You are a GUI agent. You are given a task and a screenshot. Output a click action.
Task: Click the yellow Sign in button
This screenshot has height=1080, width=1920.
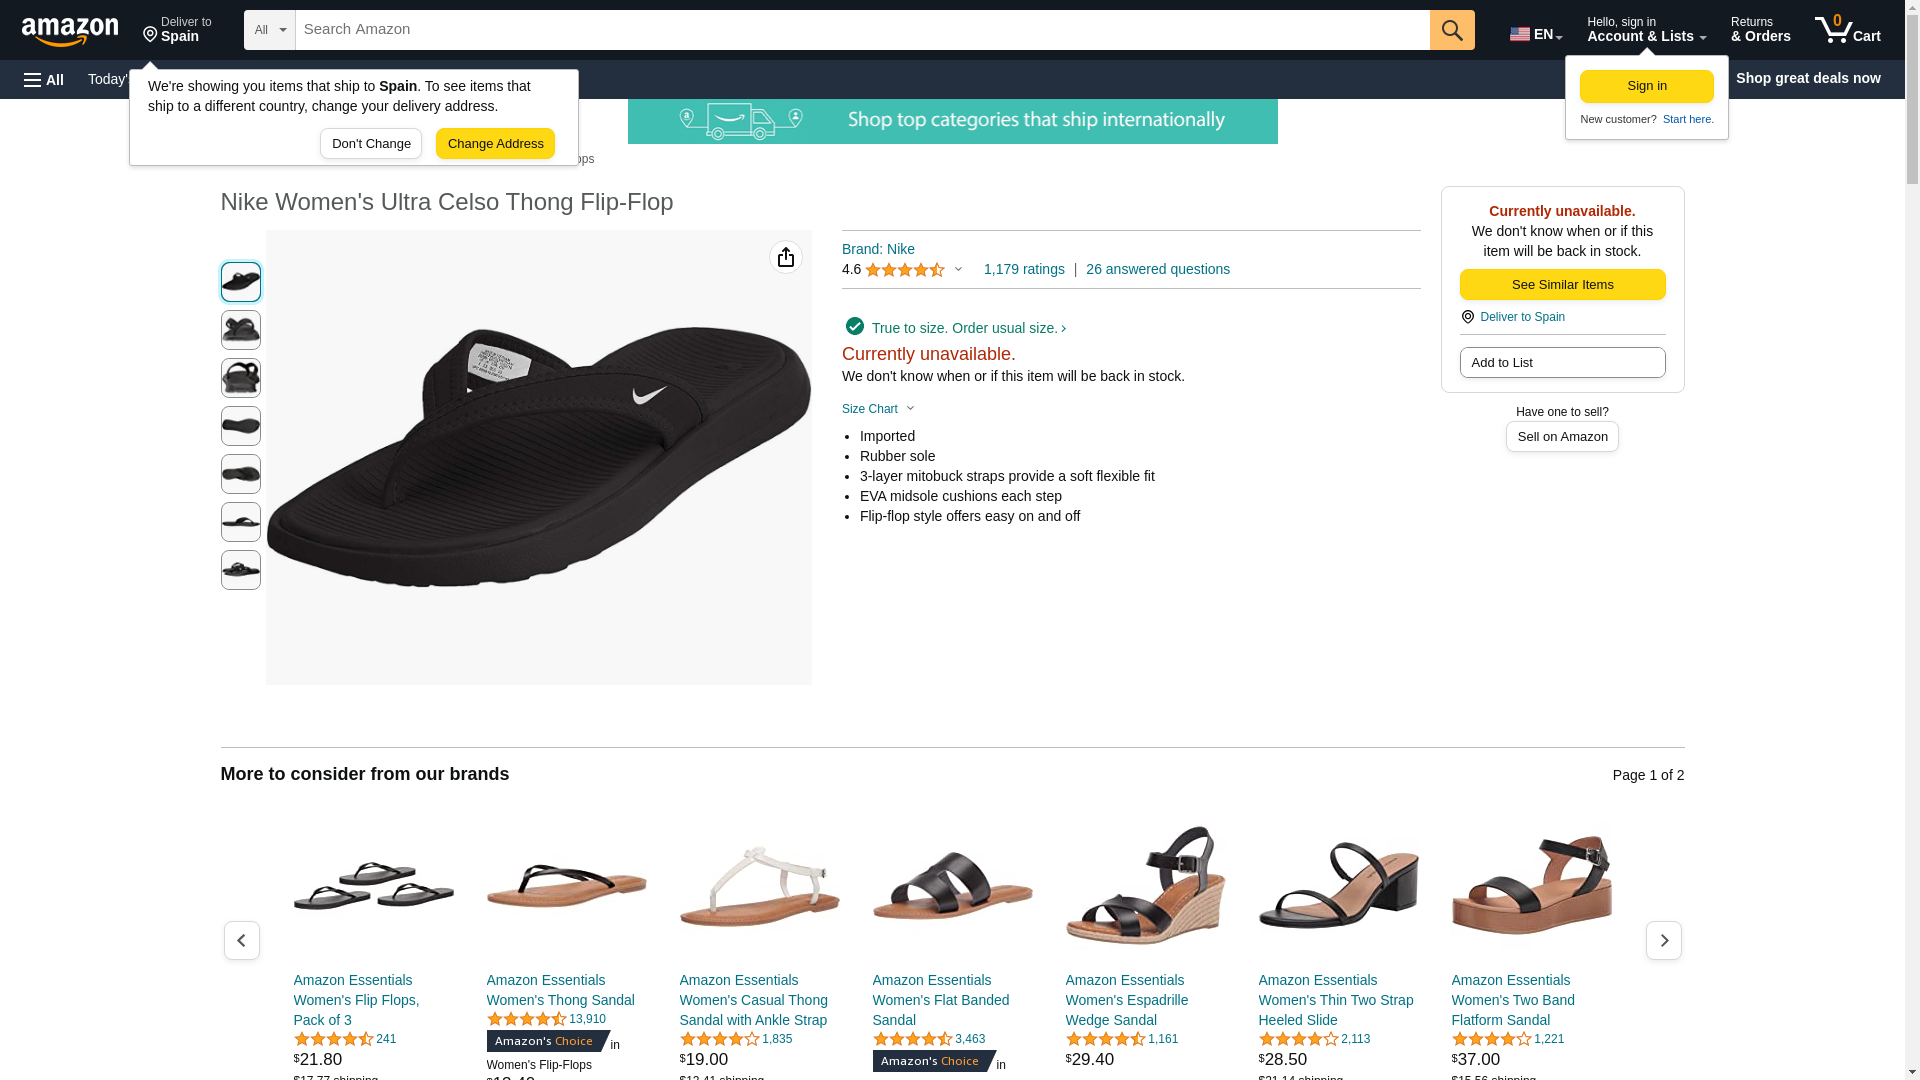pyautogui.click(x=1646, y=87)
